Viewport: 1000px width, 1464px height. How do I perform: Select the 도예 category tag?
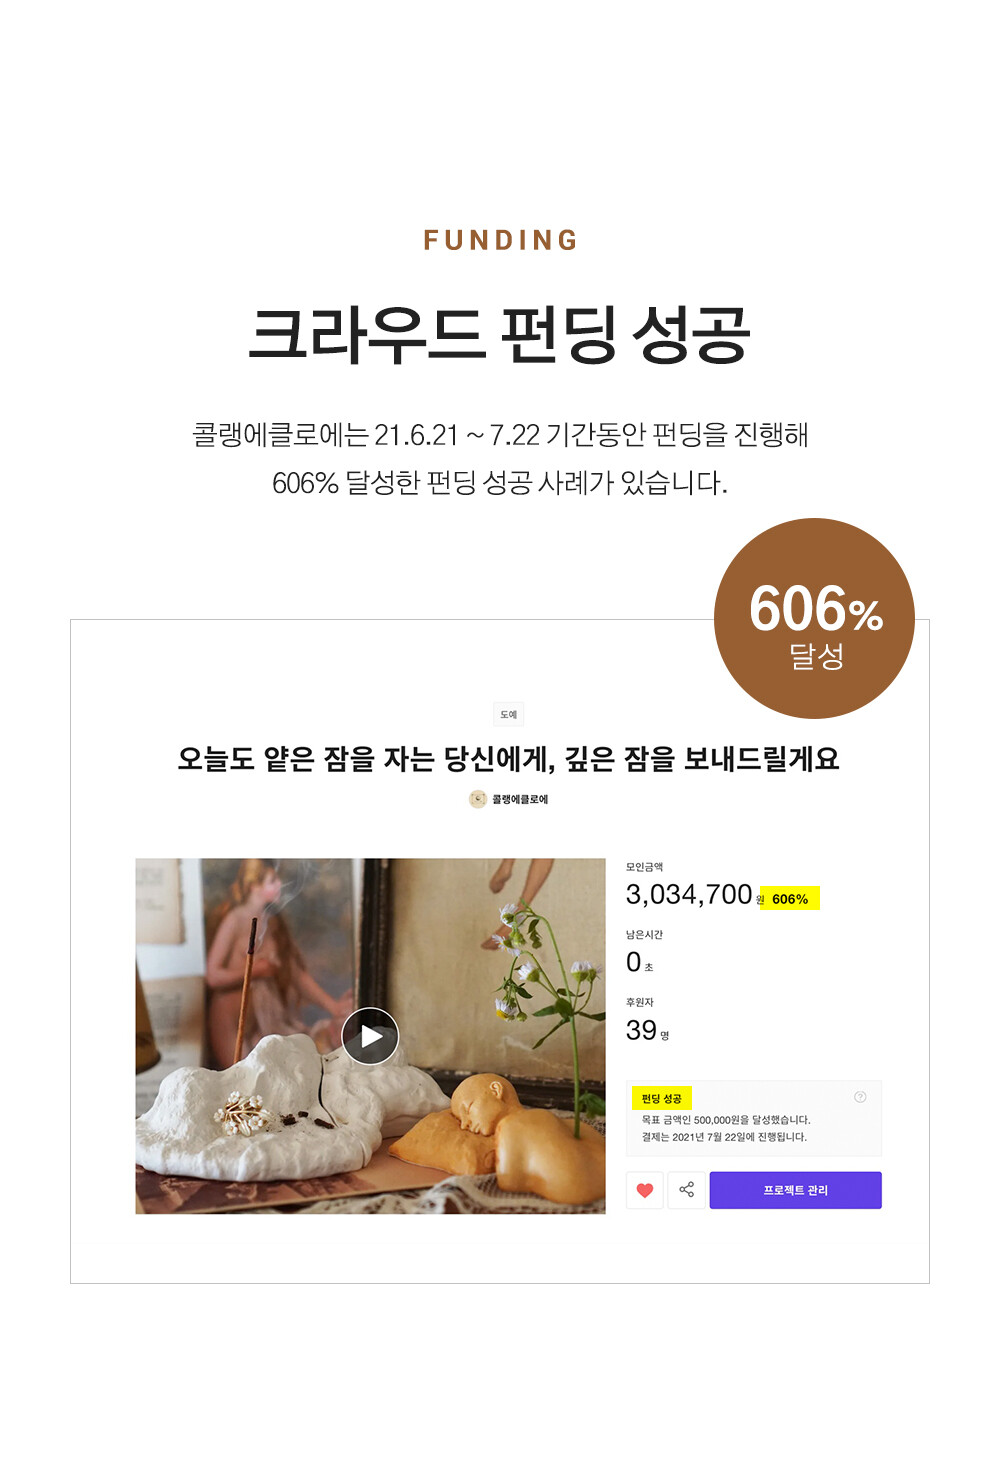pos(509,714)
